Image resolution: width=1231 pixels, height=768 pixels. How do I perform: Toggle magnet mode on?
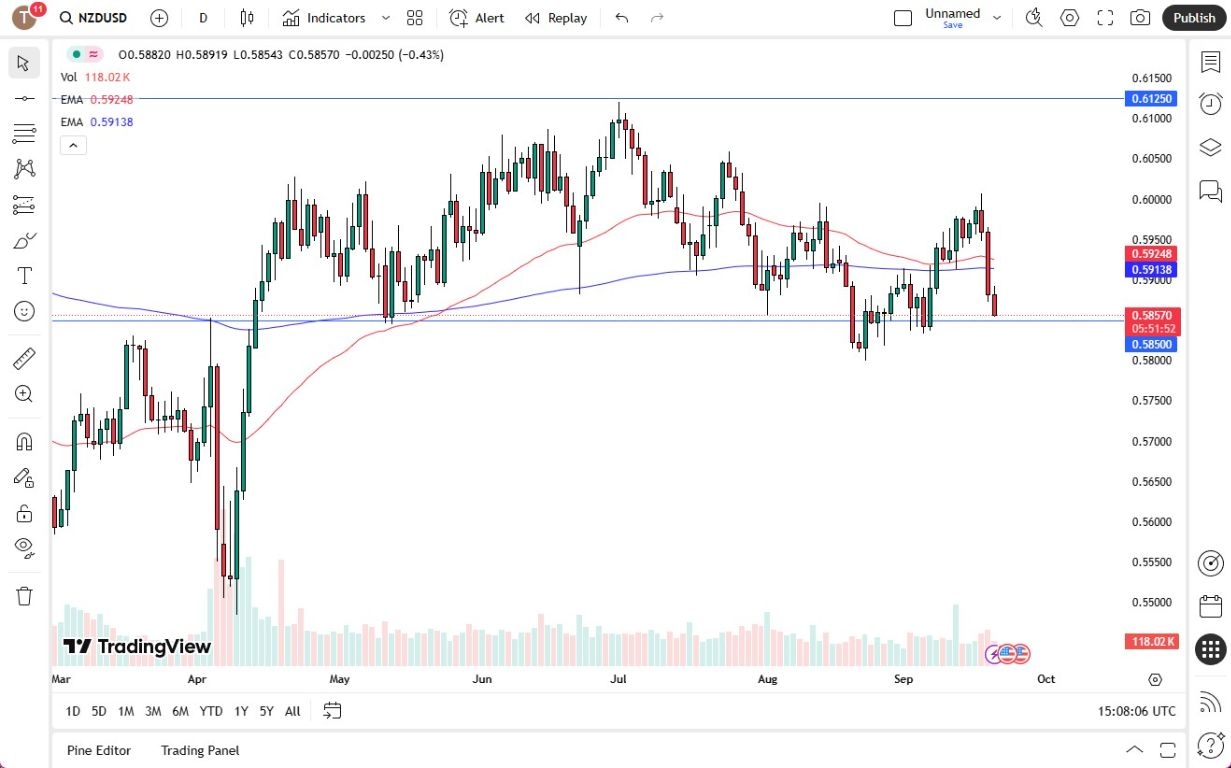(24, 441)
